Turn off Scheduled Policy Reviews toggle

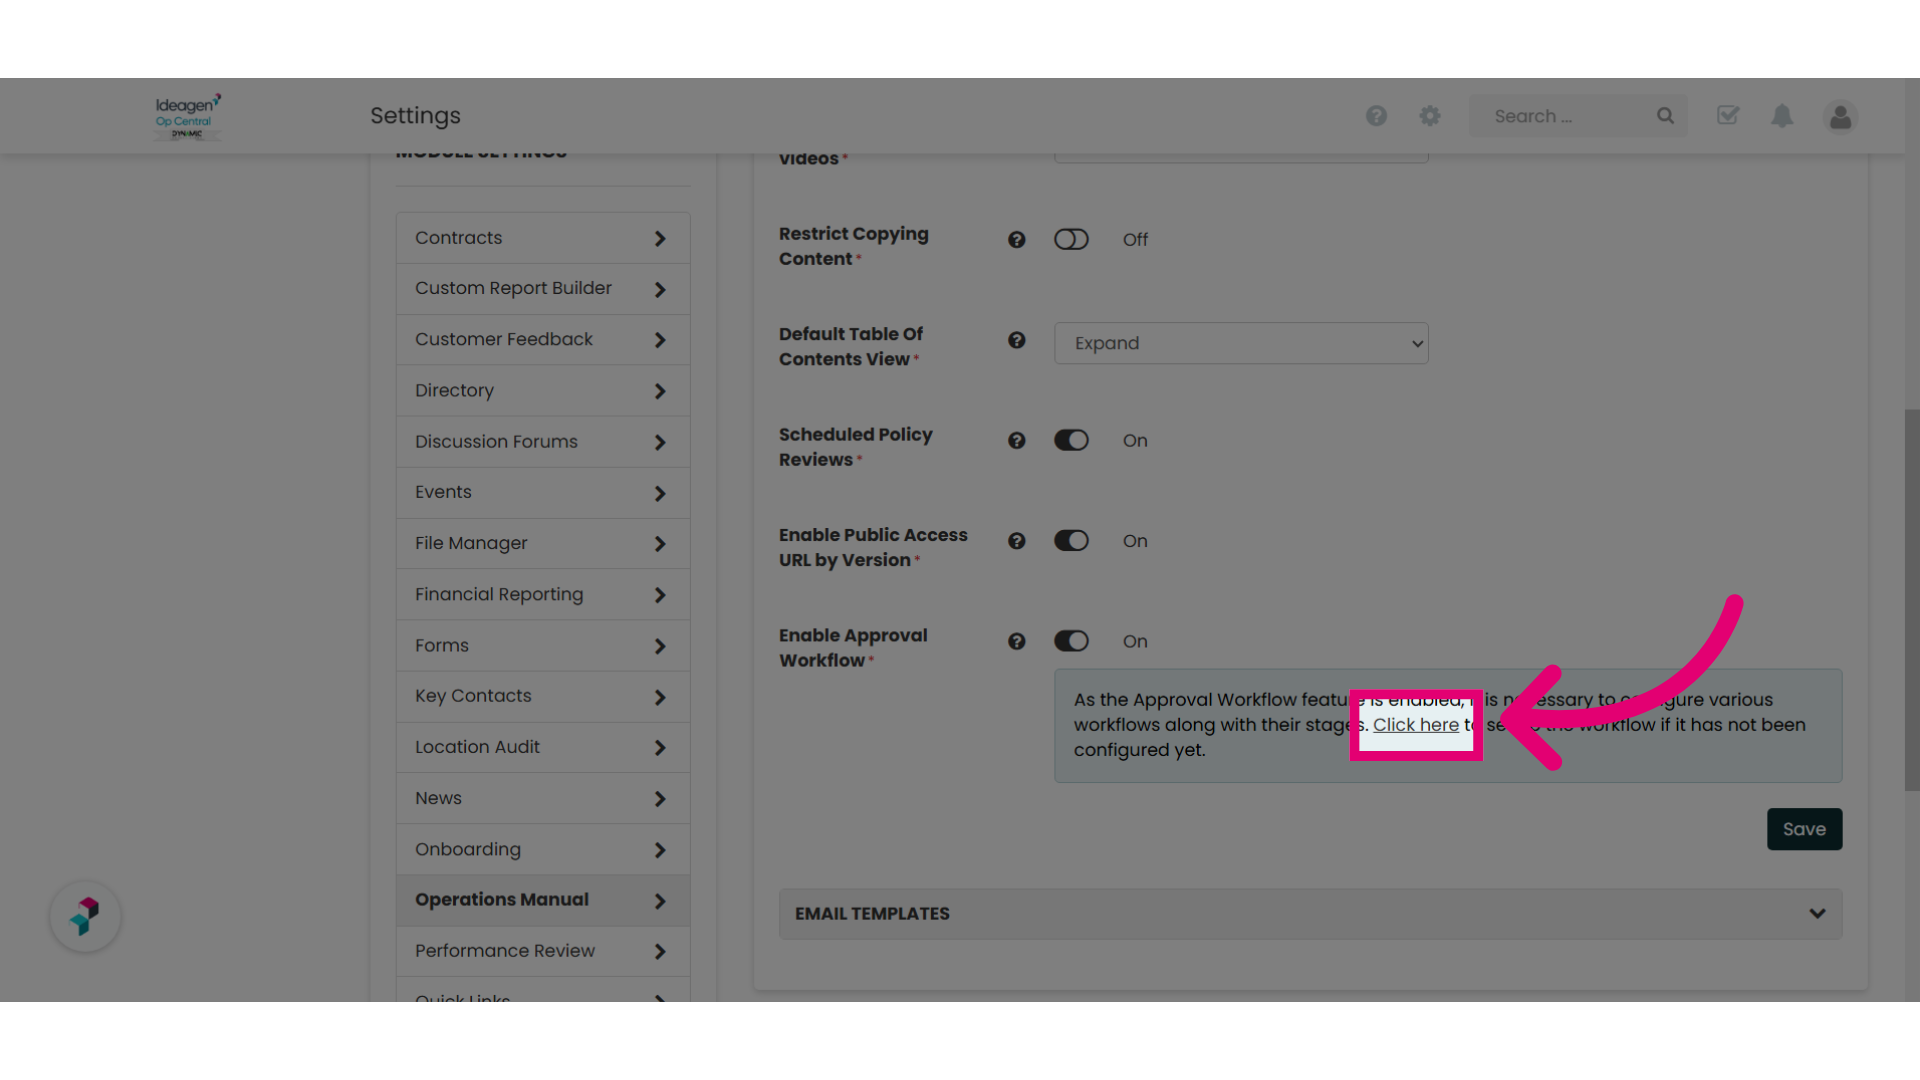[1071, 441]
